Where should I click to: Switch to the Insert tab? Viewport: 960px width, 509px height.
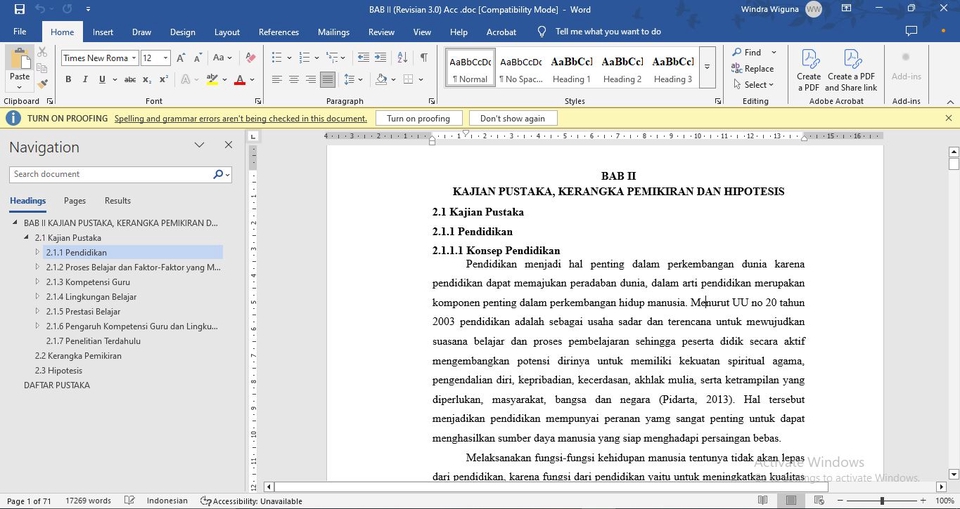point(103,32)
